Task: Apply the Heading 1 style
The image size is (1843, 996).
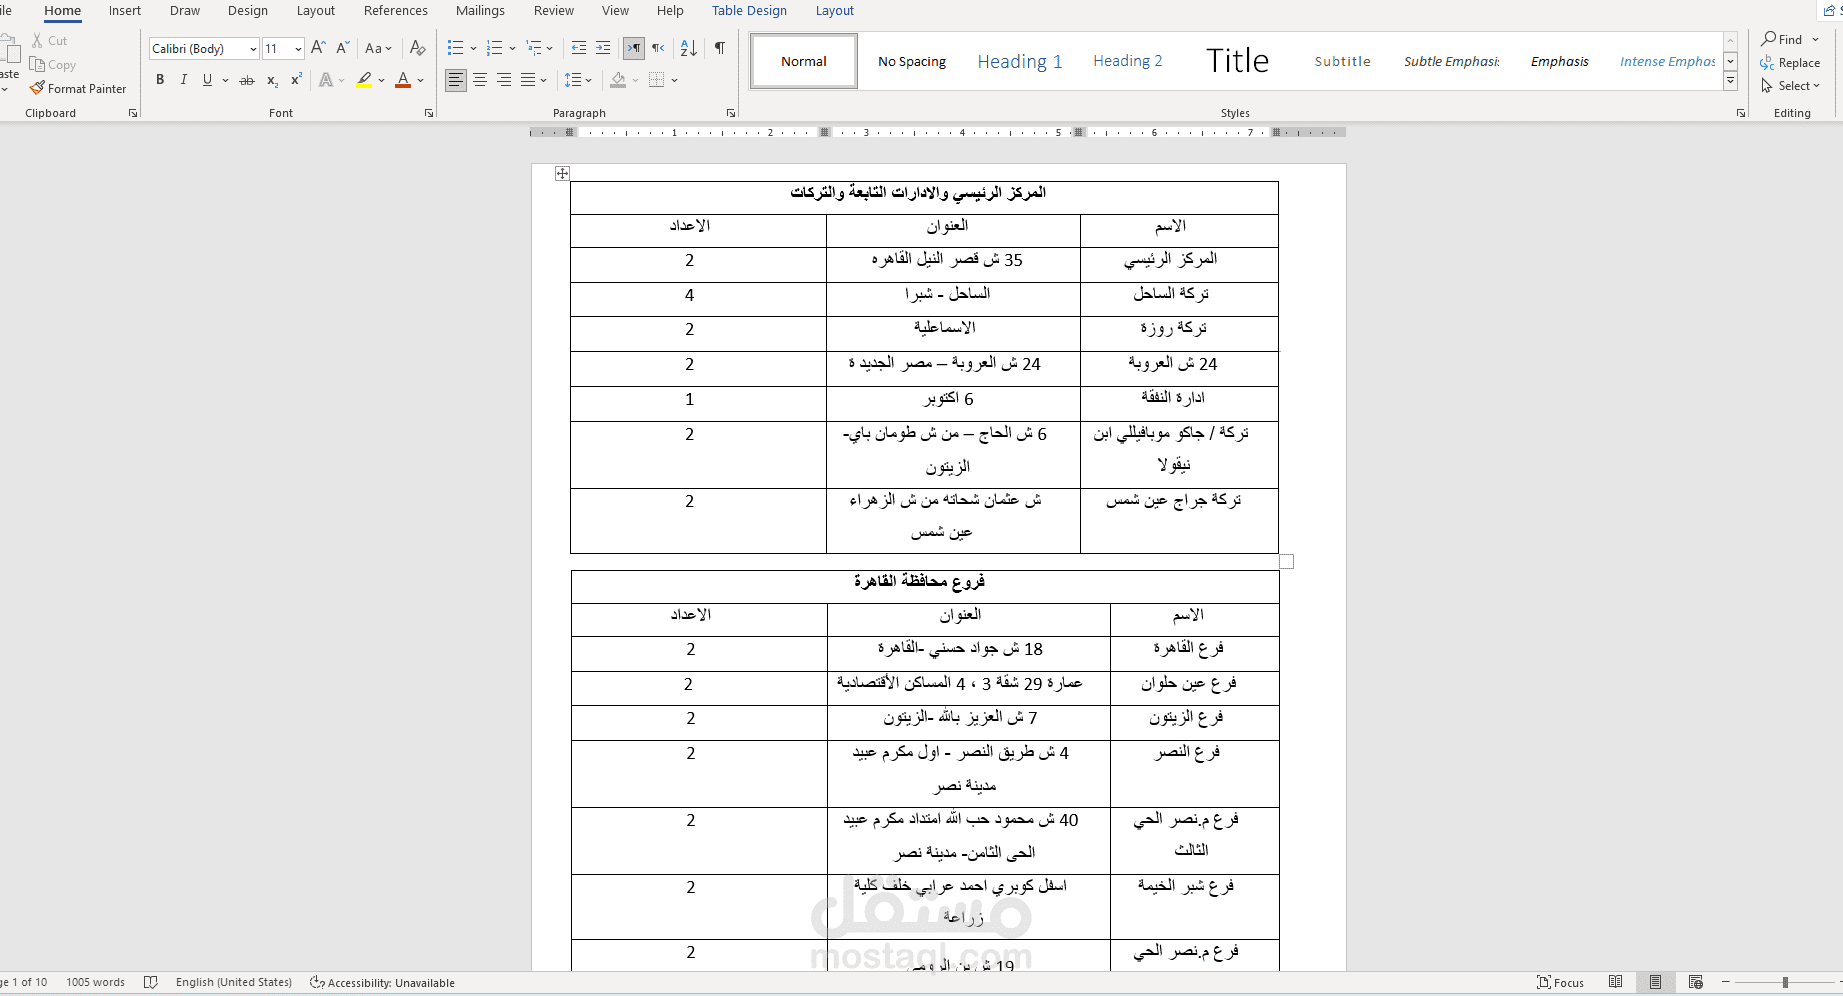Action: click(x=1020, y=62)
